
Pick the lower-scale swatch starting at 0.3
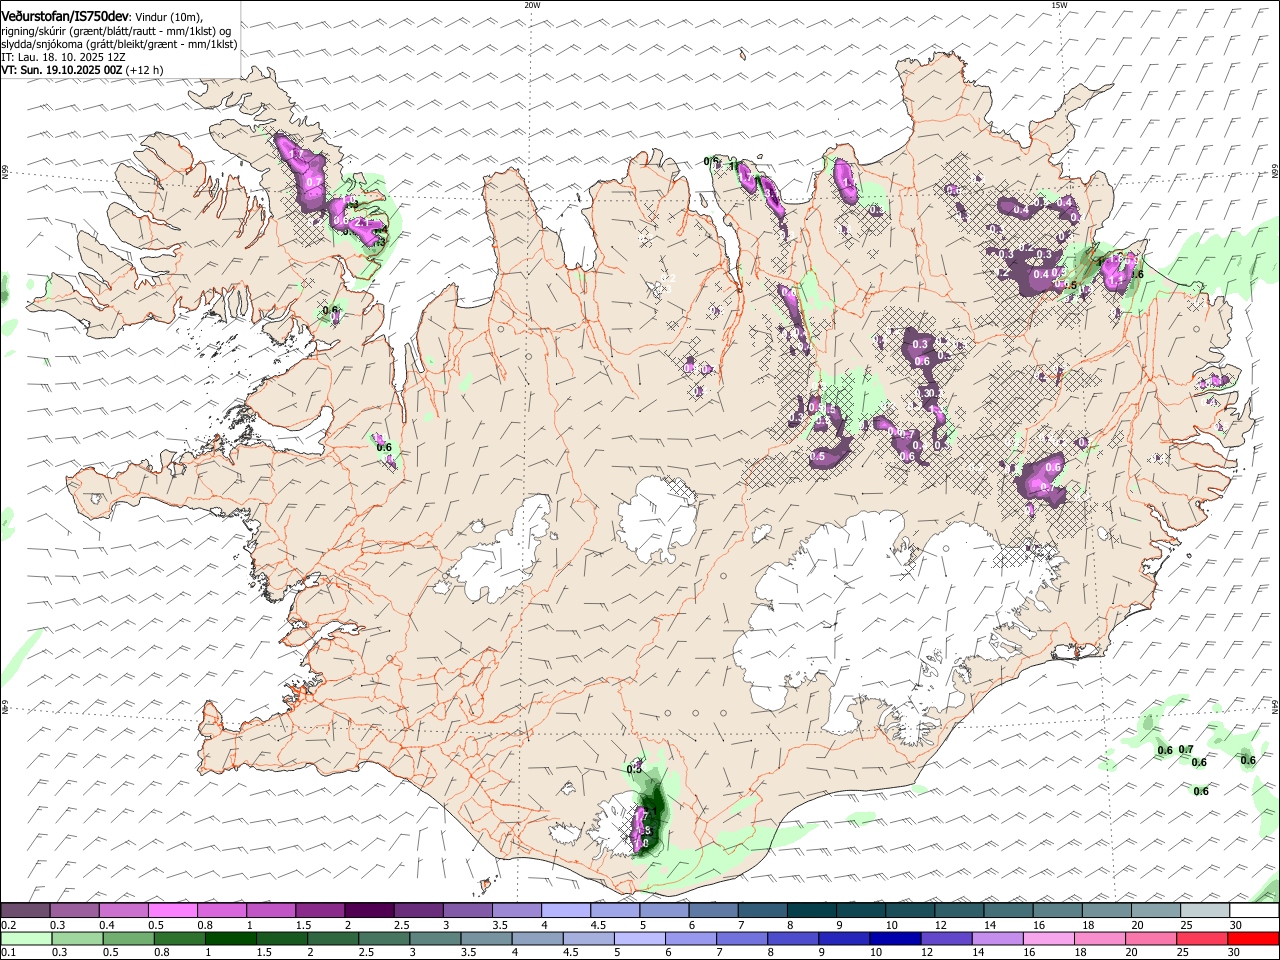[x=78, y=938]
